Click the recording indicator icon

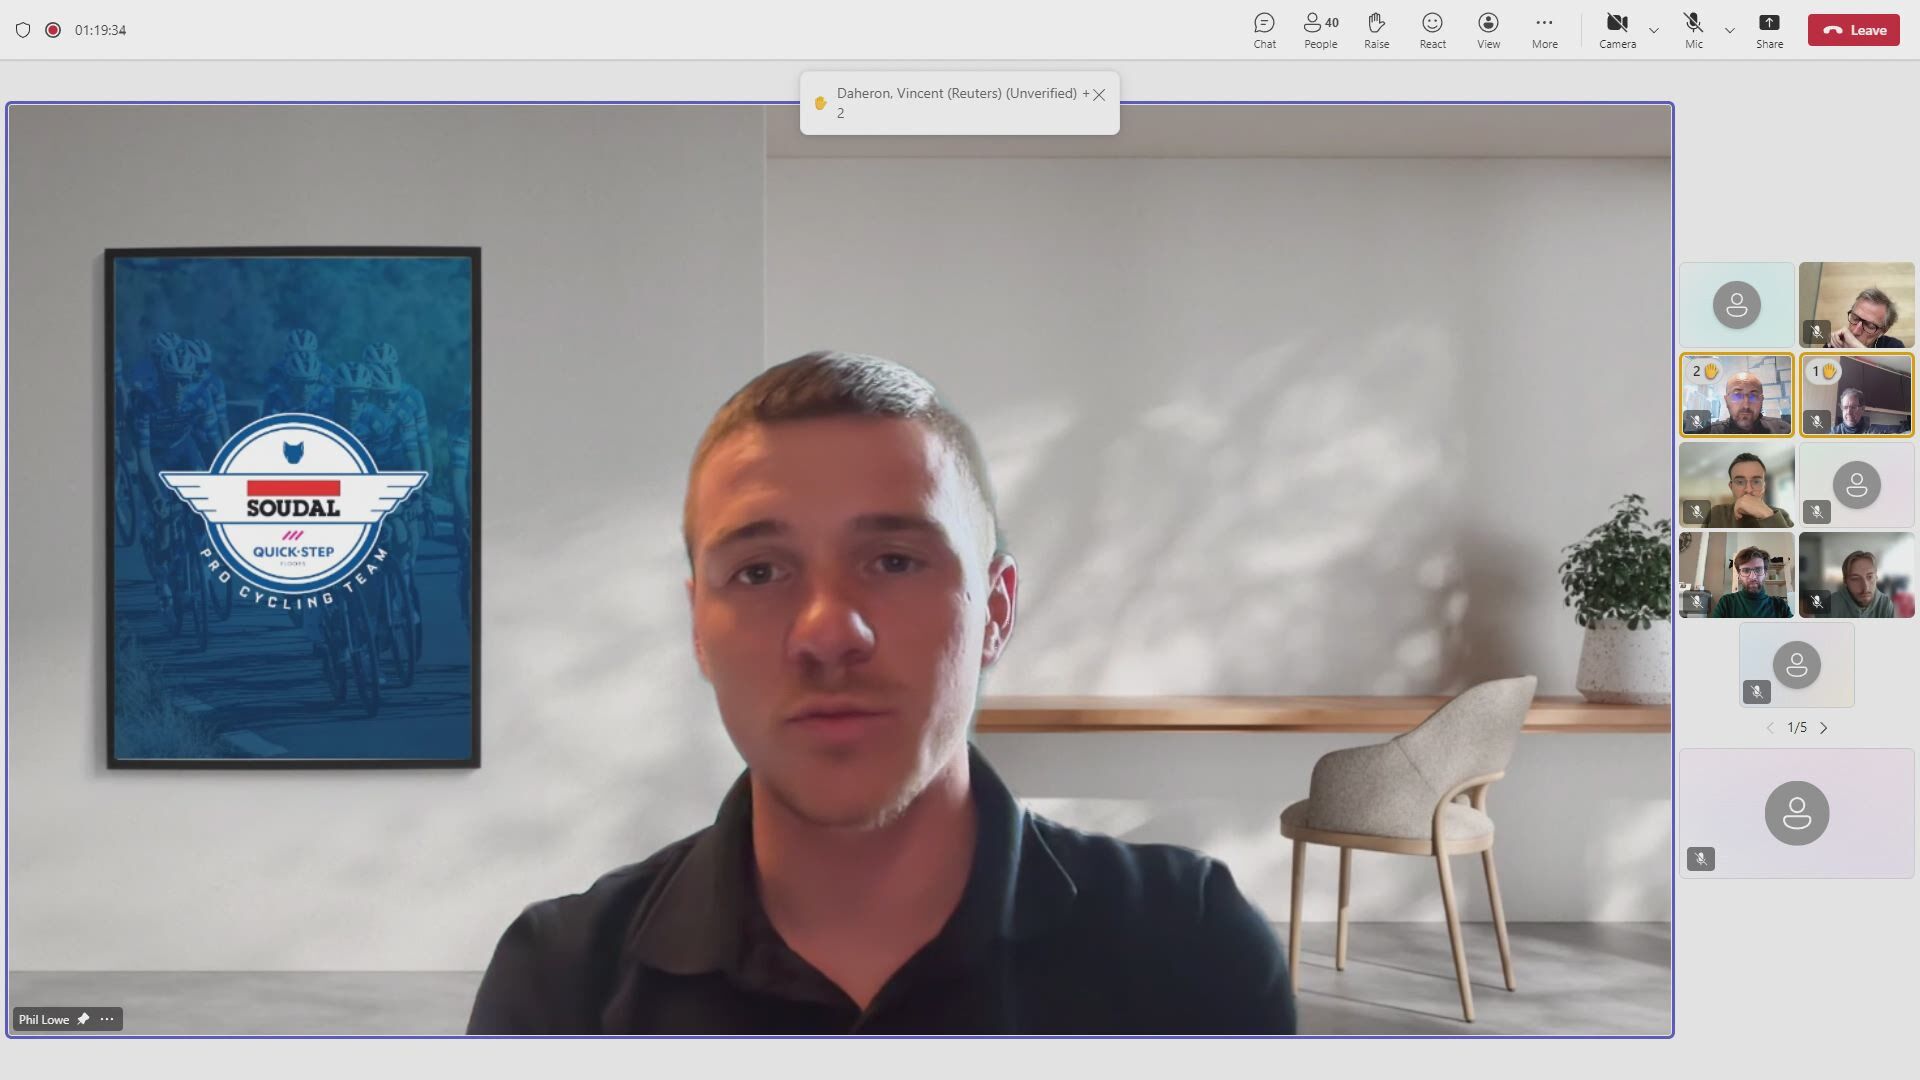click(53, 30)
